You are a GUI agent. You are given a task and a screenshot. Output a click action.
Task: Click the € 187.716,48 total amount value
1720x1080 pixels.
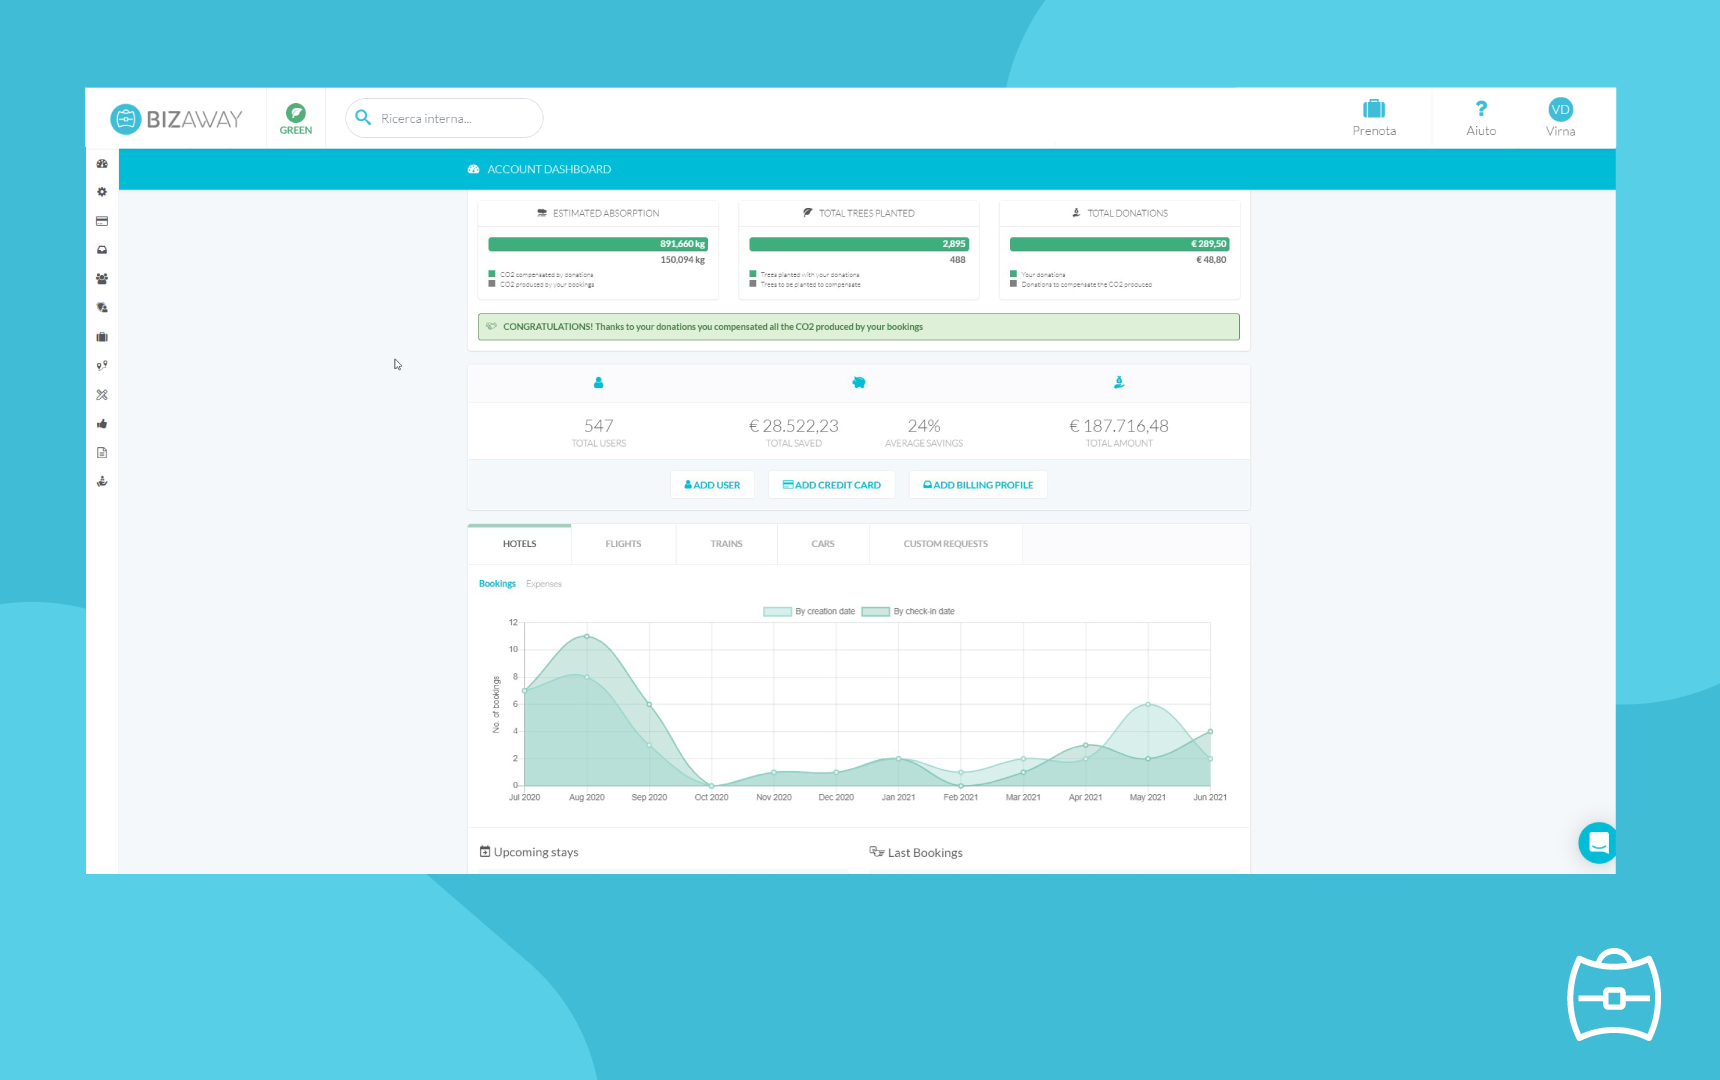[1119, 426]
